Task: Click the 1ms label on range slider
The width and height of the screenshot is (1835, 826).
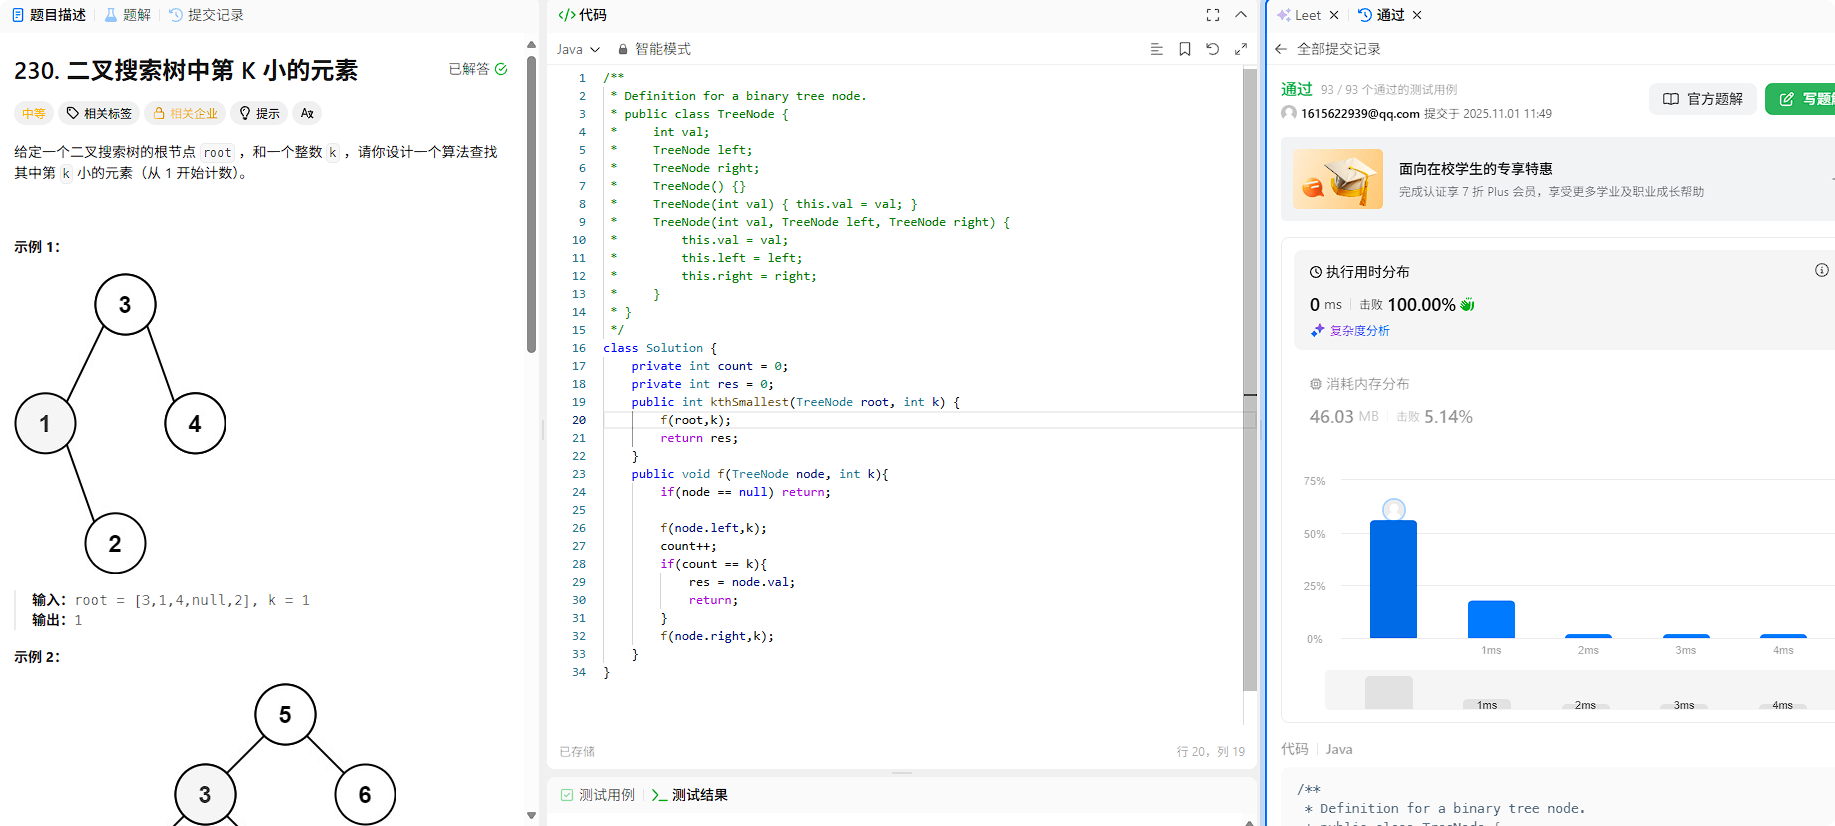Action: pyautogui.click(x=1487, y=705)
